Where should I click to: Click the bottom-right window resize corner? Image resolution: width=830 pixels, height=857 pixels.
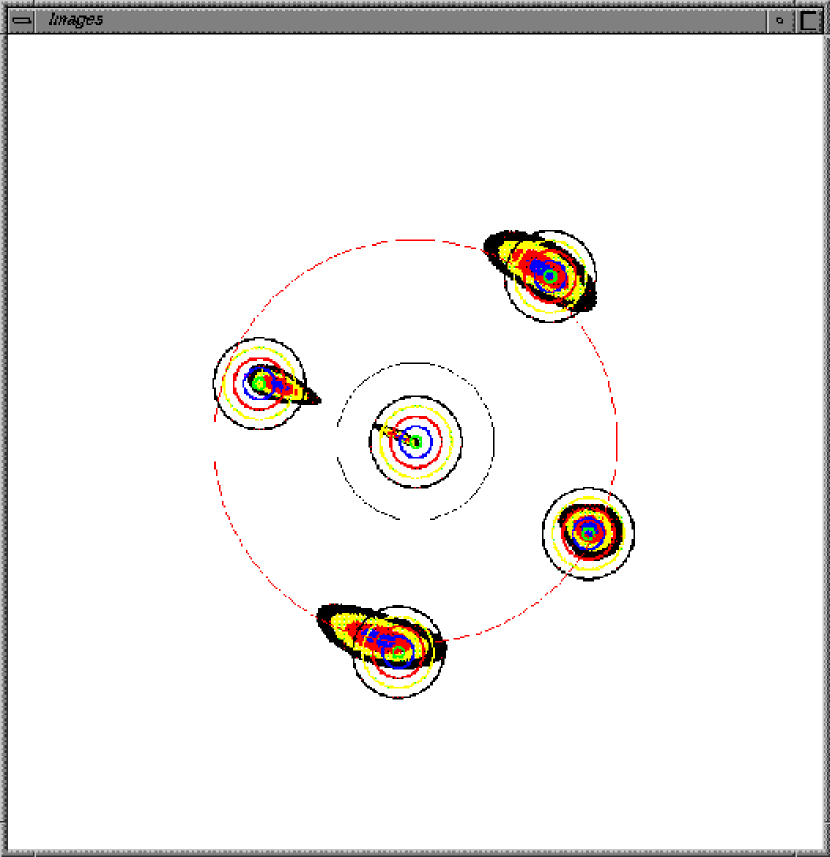pyautogui.click(x=822, y=850)
